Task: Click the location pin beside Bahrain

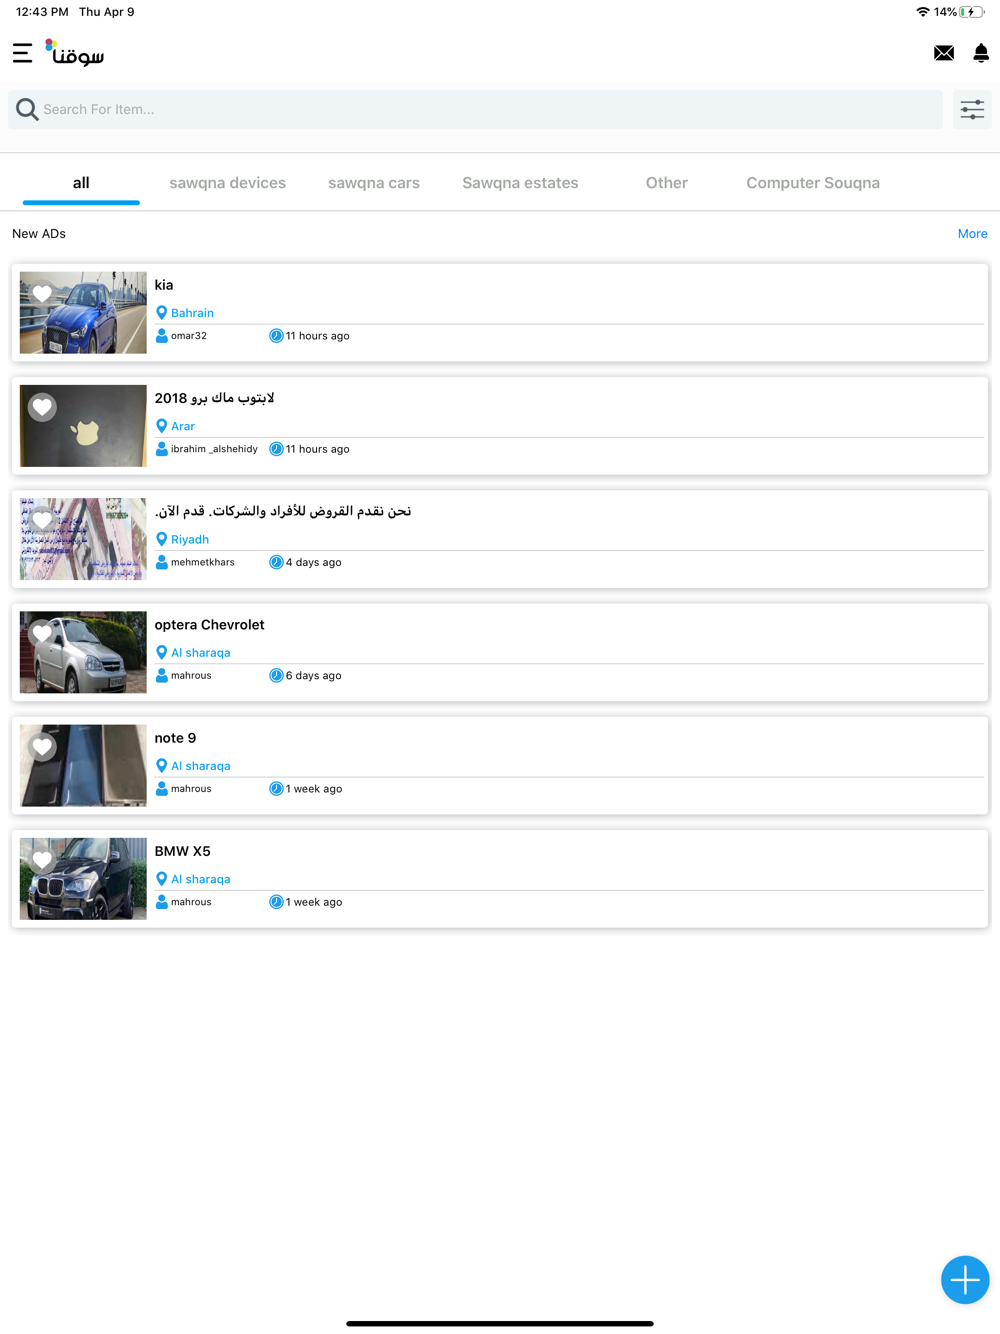Action: [161, 313]
